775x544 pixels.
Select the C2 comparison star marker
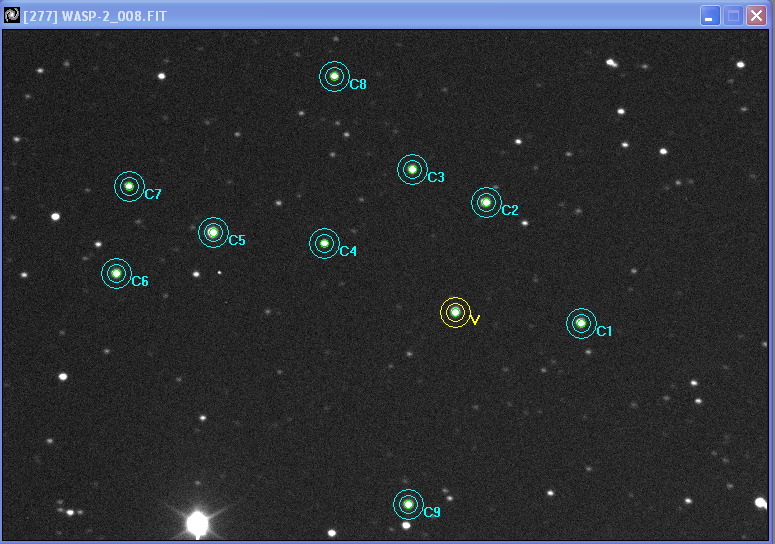pyautogui.click(x=486, y=202)
